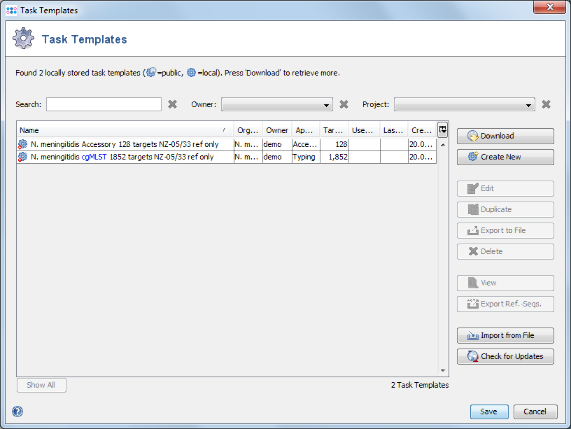
Task: Click Check for Updates button
Action: [505, 356]
